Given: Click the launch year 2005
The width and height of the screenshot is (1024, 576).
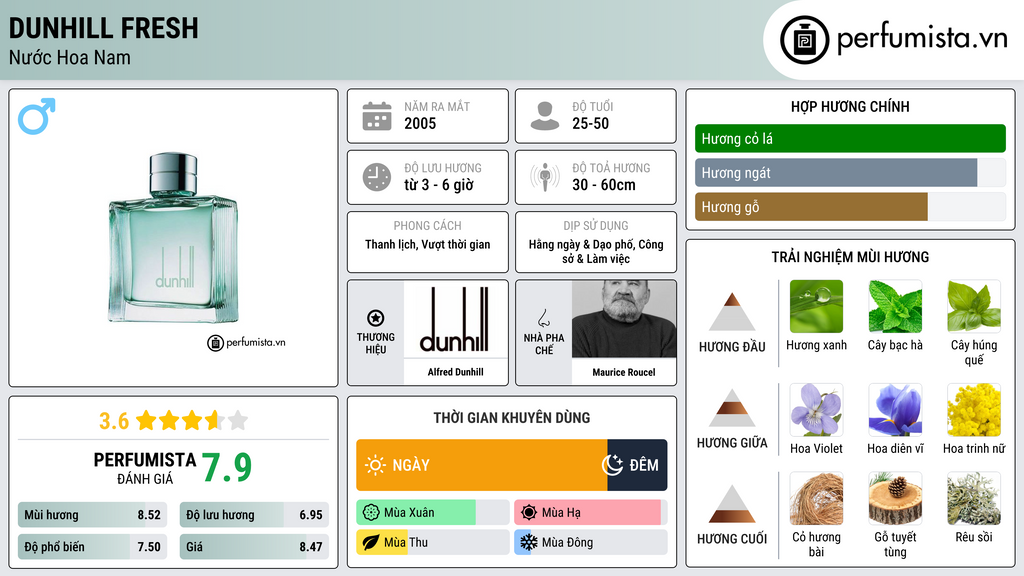Looking at the screenshot, I should tap(420, 123).
